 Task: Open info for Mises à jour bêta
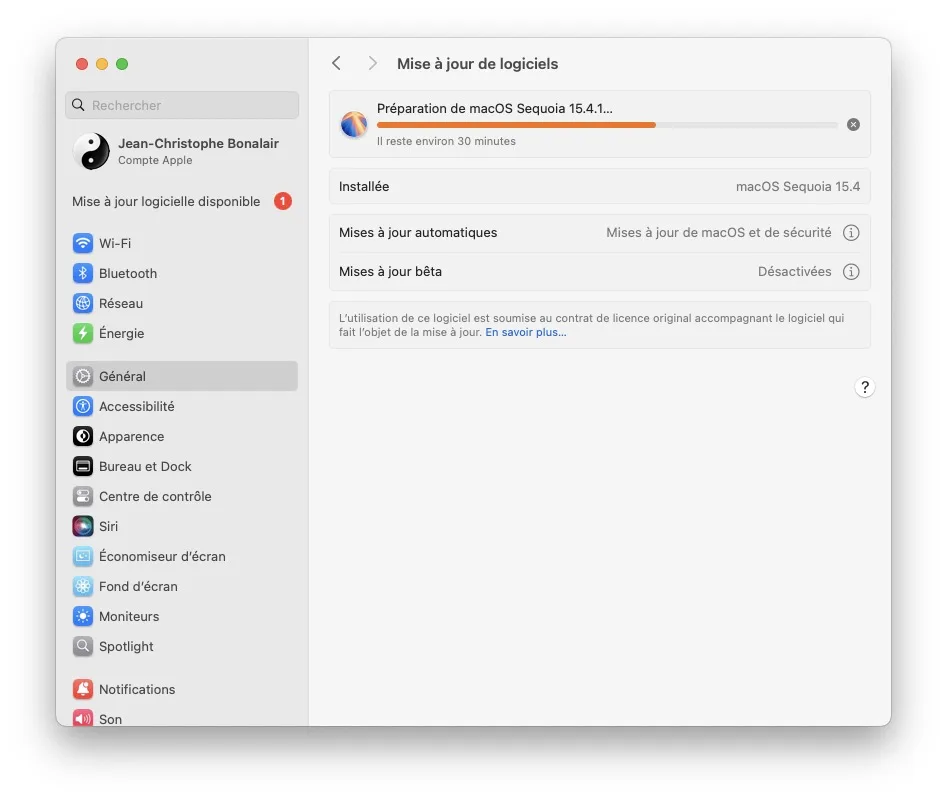pos(850,272)
